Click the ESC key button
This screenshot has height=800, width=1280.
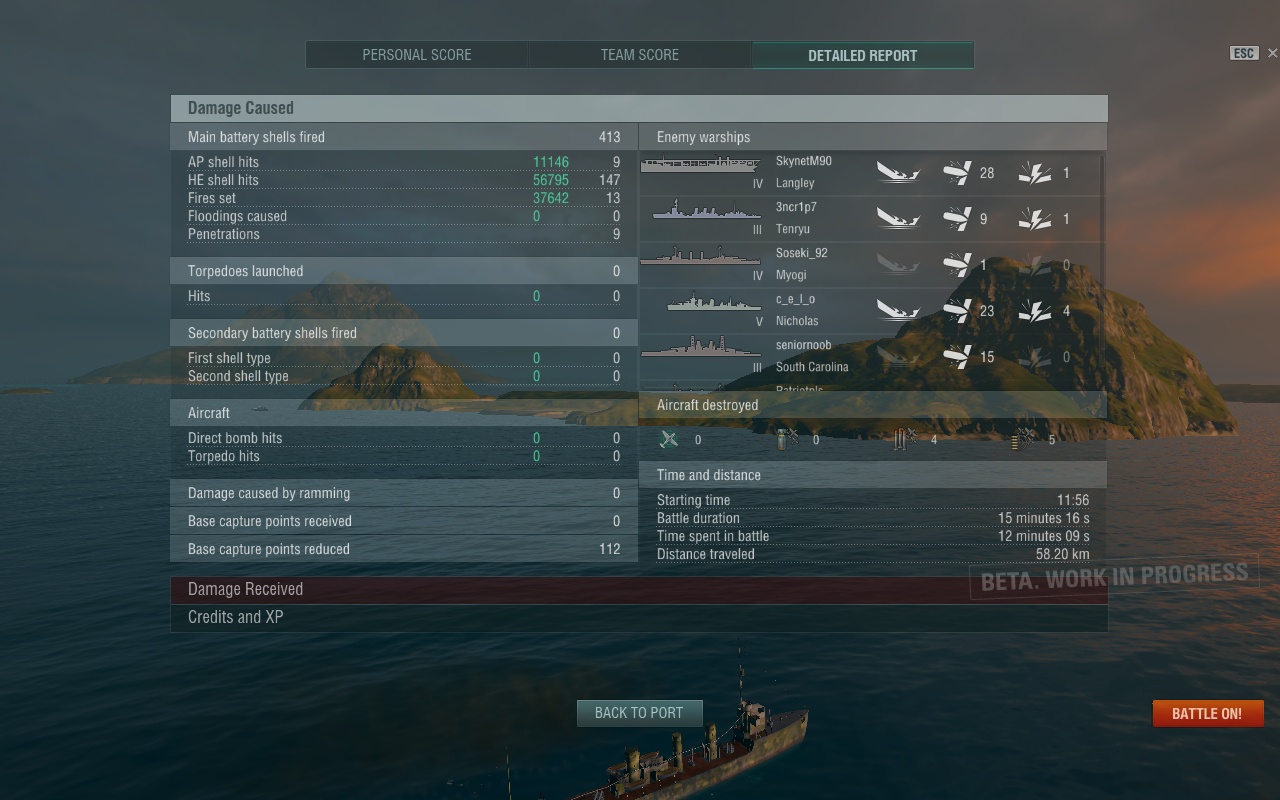(1244, 53)
